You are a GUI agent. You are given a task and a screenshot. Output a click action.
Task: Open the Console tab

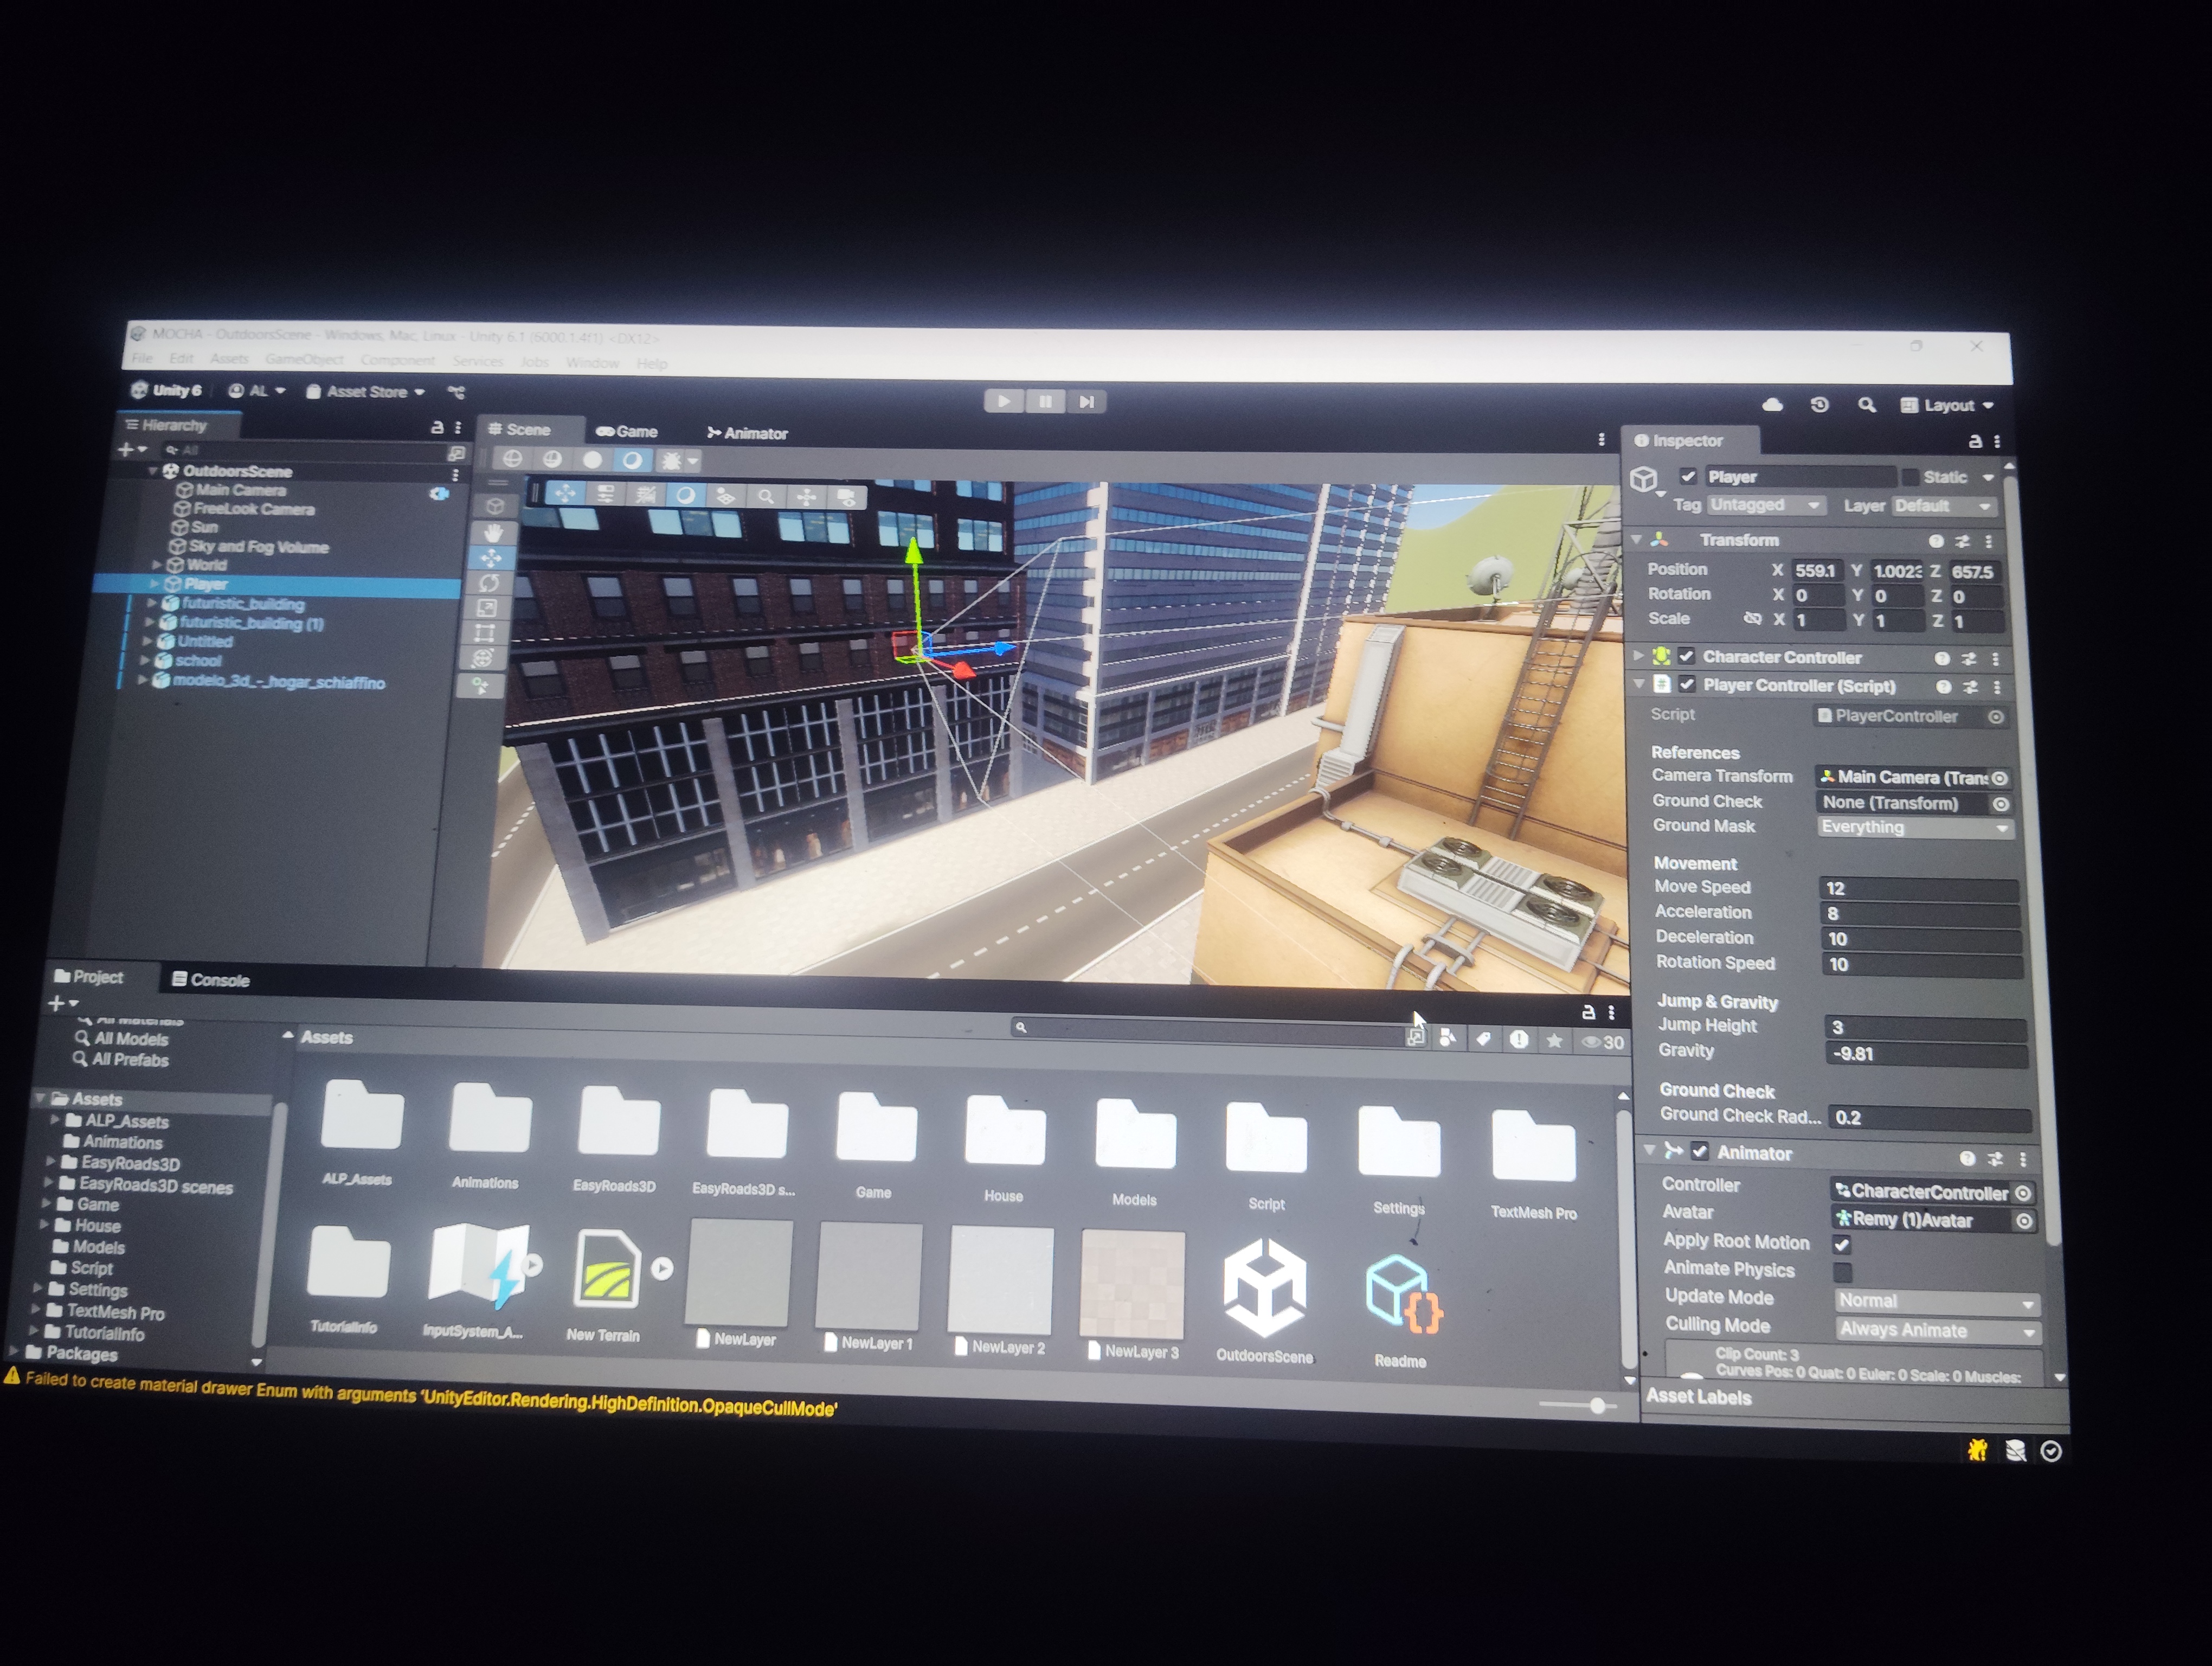tap(210, 979)
